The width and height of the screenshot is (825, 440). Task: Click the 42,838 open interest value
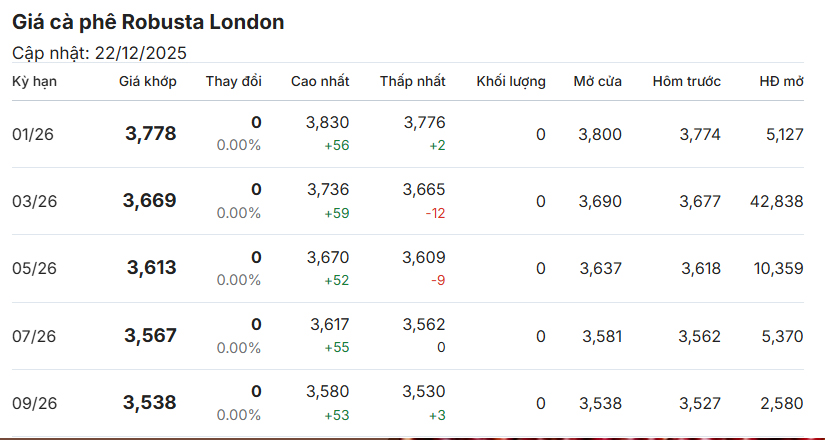pos(776,201)
